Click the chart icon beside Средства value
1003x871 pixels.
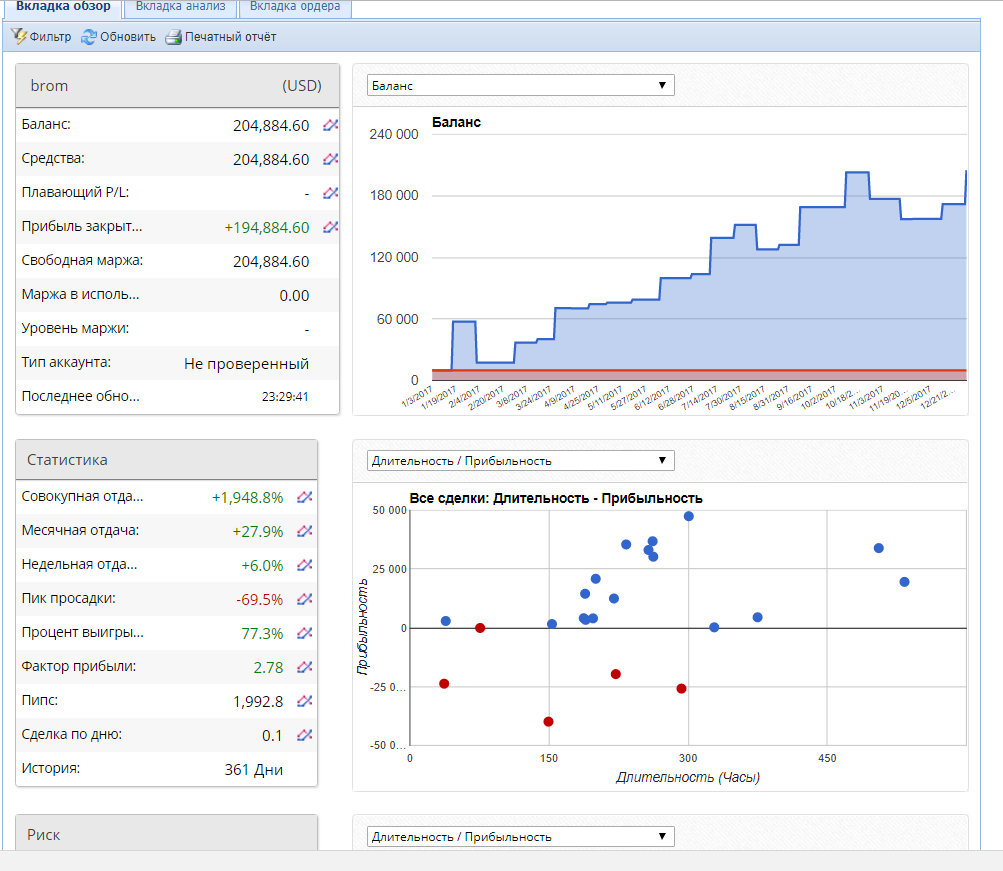(x=330, y=159)
